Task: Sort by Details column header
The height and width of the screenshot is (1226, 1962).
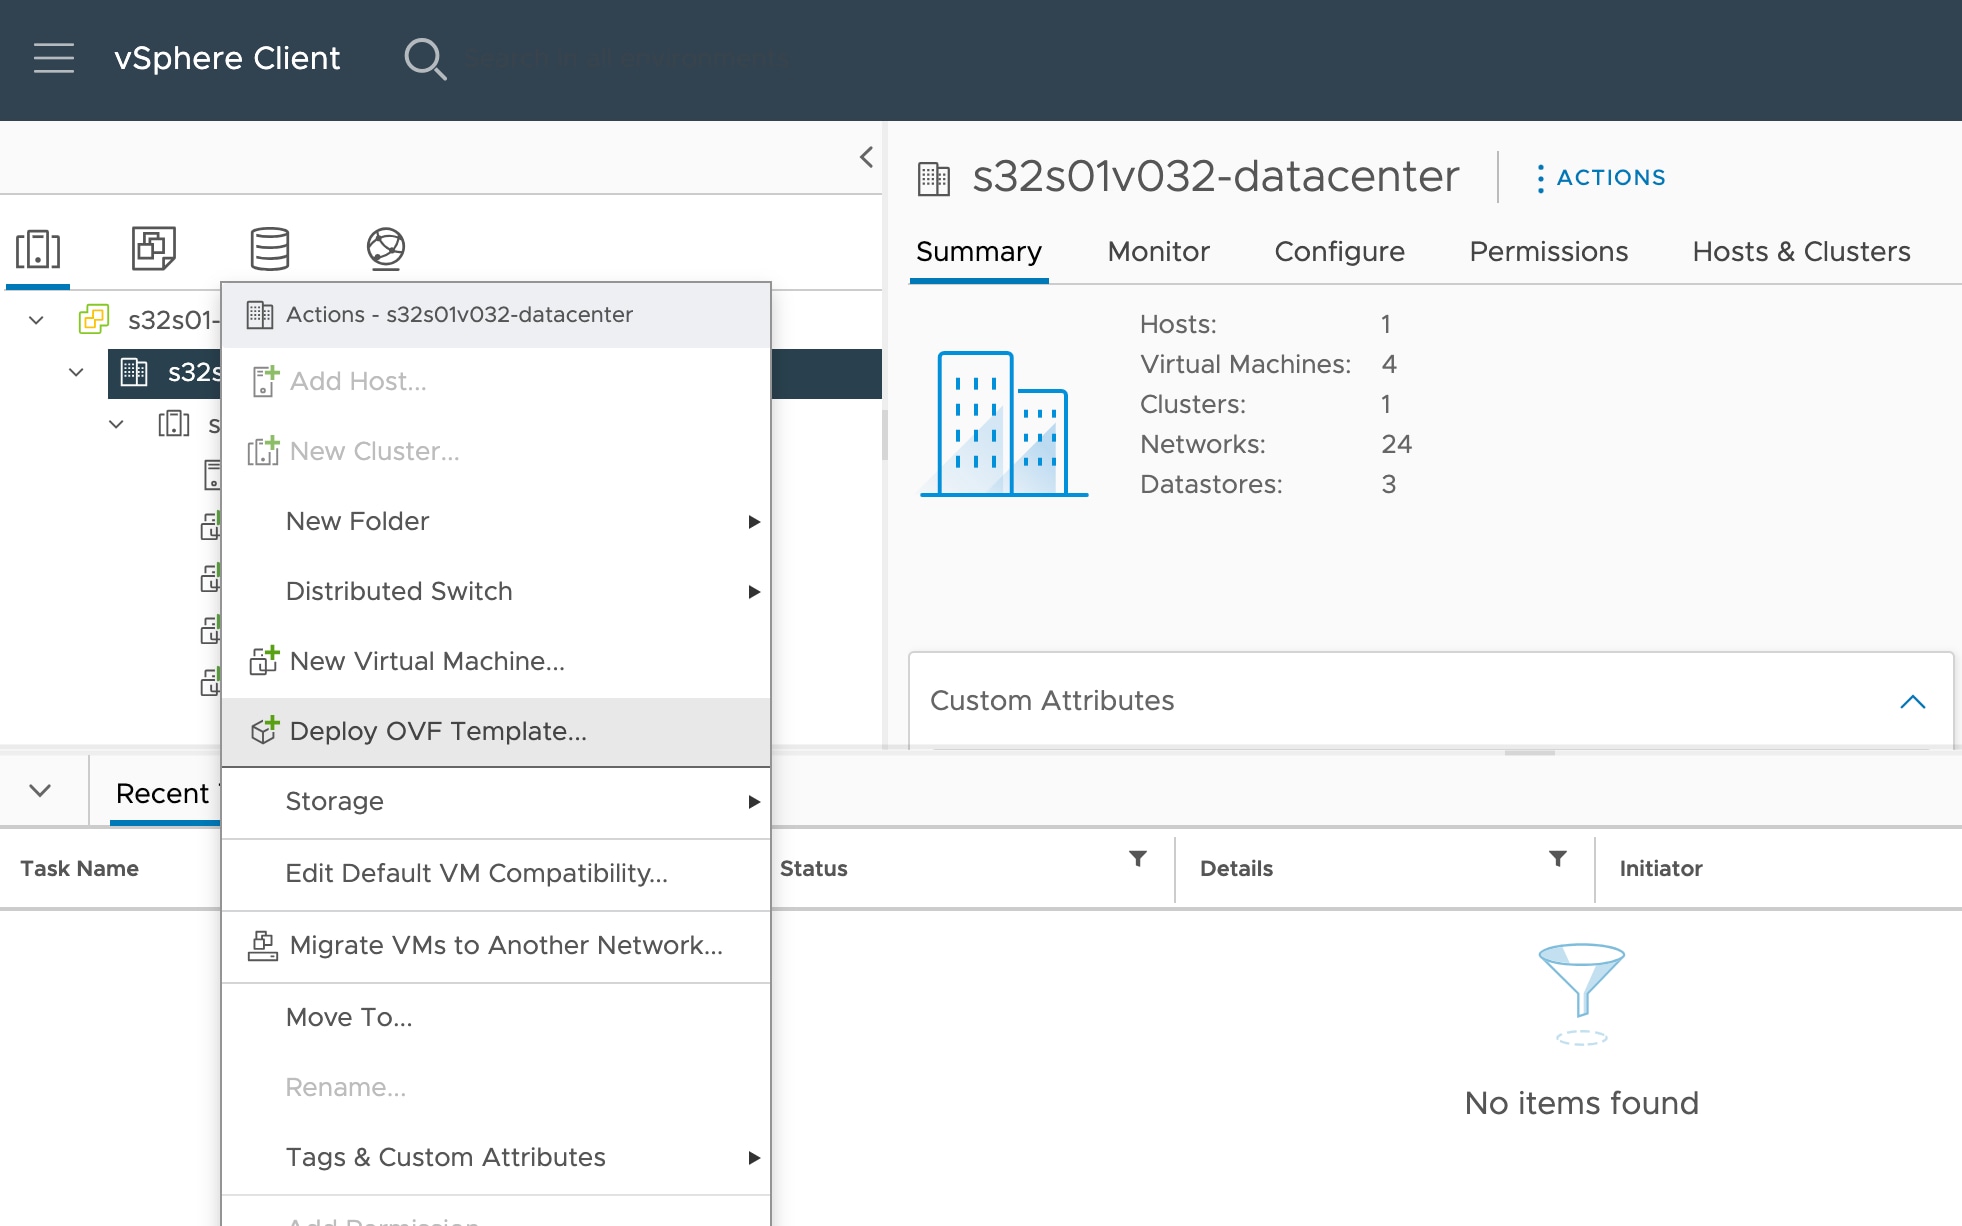Action: coord(1236,869)
